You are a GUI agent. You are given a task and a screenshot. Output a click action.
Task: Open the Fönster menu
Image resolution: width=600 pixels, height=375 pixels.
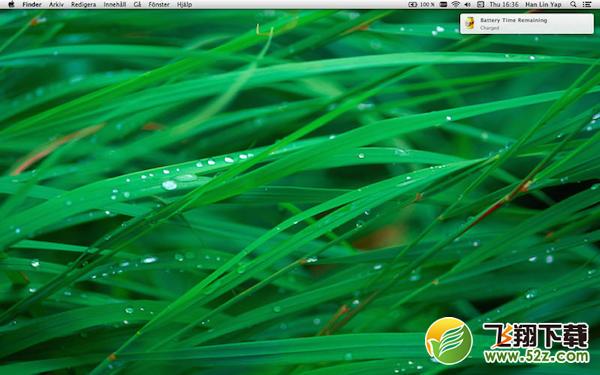(159, 5)
